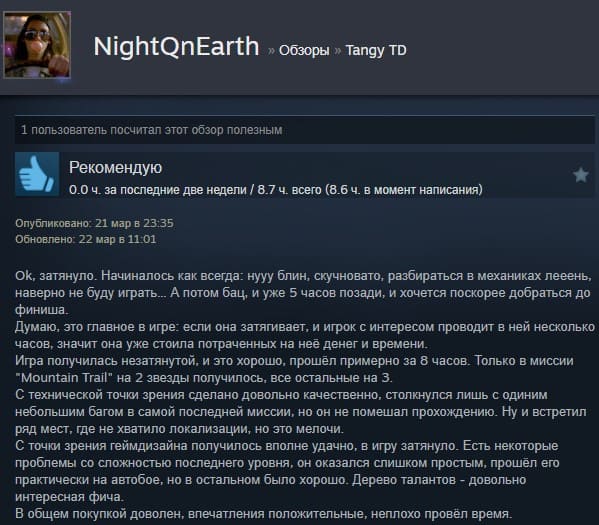This screenshot has width=599, height=525.
Task: Click the final line 'В общем покупкой доволен'
Action: coord(263,514)
